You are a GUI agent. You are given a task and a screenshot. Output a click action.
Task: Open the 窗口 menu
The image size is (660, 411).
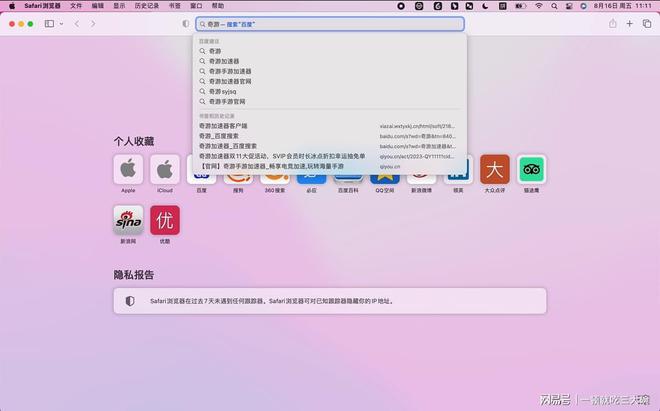click(196, 6)
